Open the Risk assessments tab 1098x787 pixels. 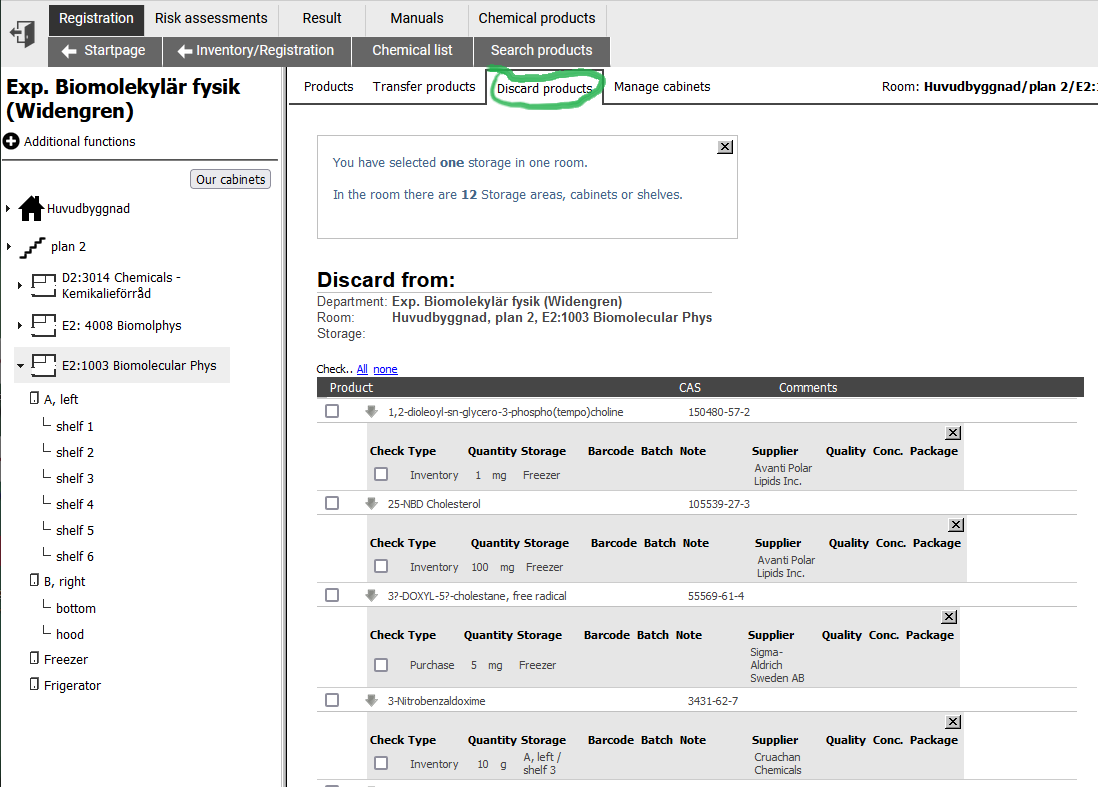pyautogui.click(x=211, y=19)
